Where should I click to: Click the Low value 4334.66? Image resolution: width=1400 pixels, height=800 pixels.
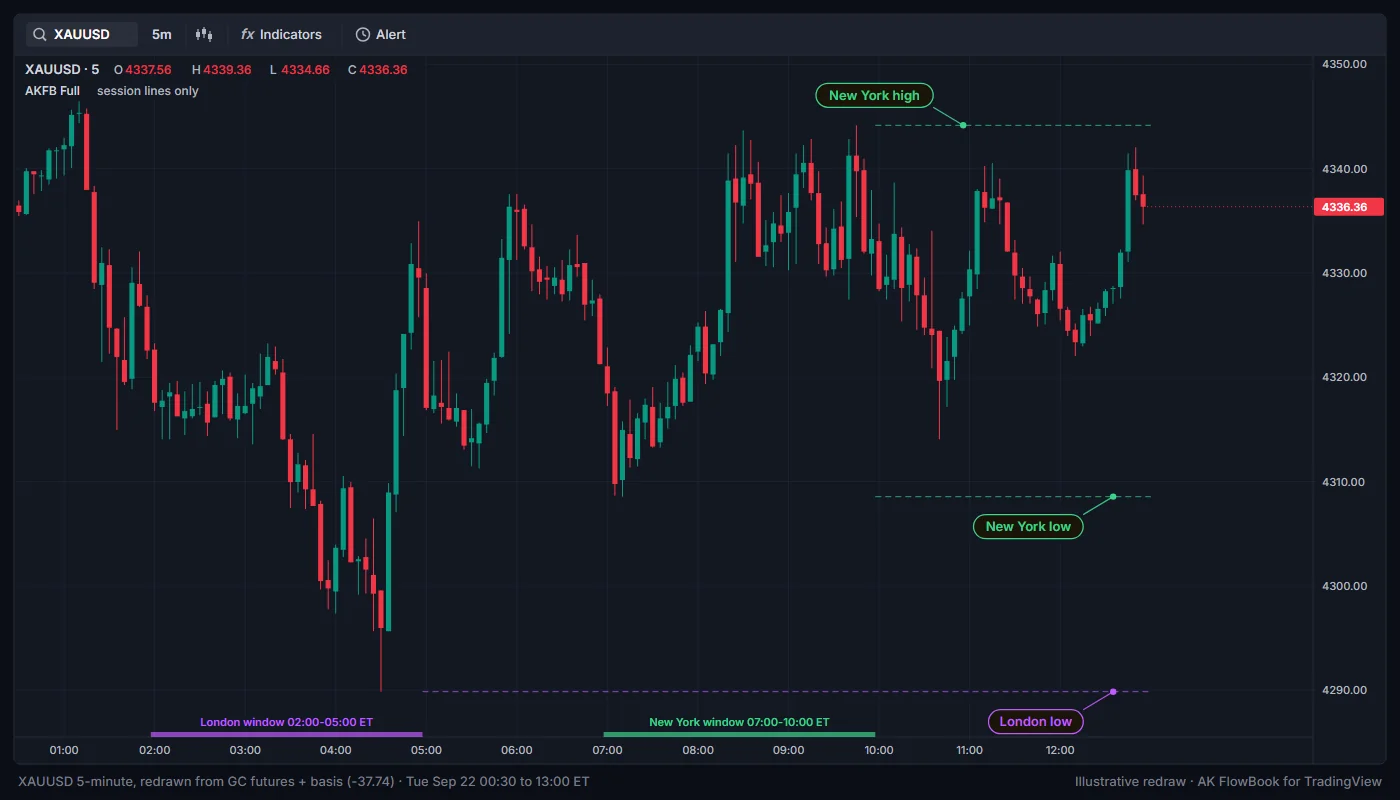[306, 70]
